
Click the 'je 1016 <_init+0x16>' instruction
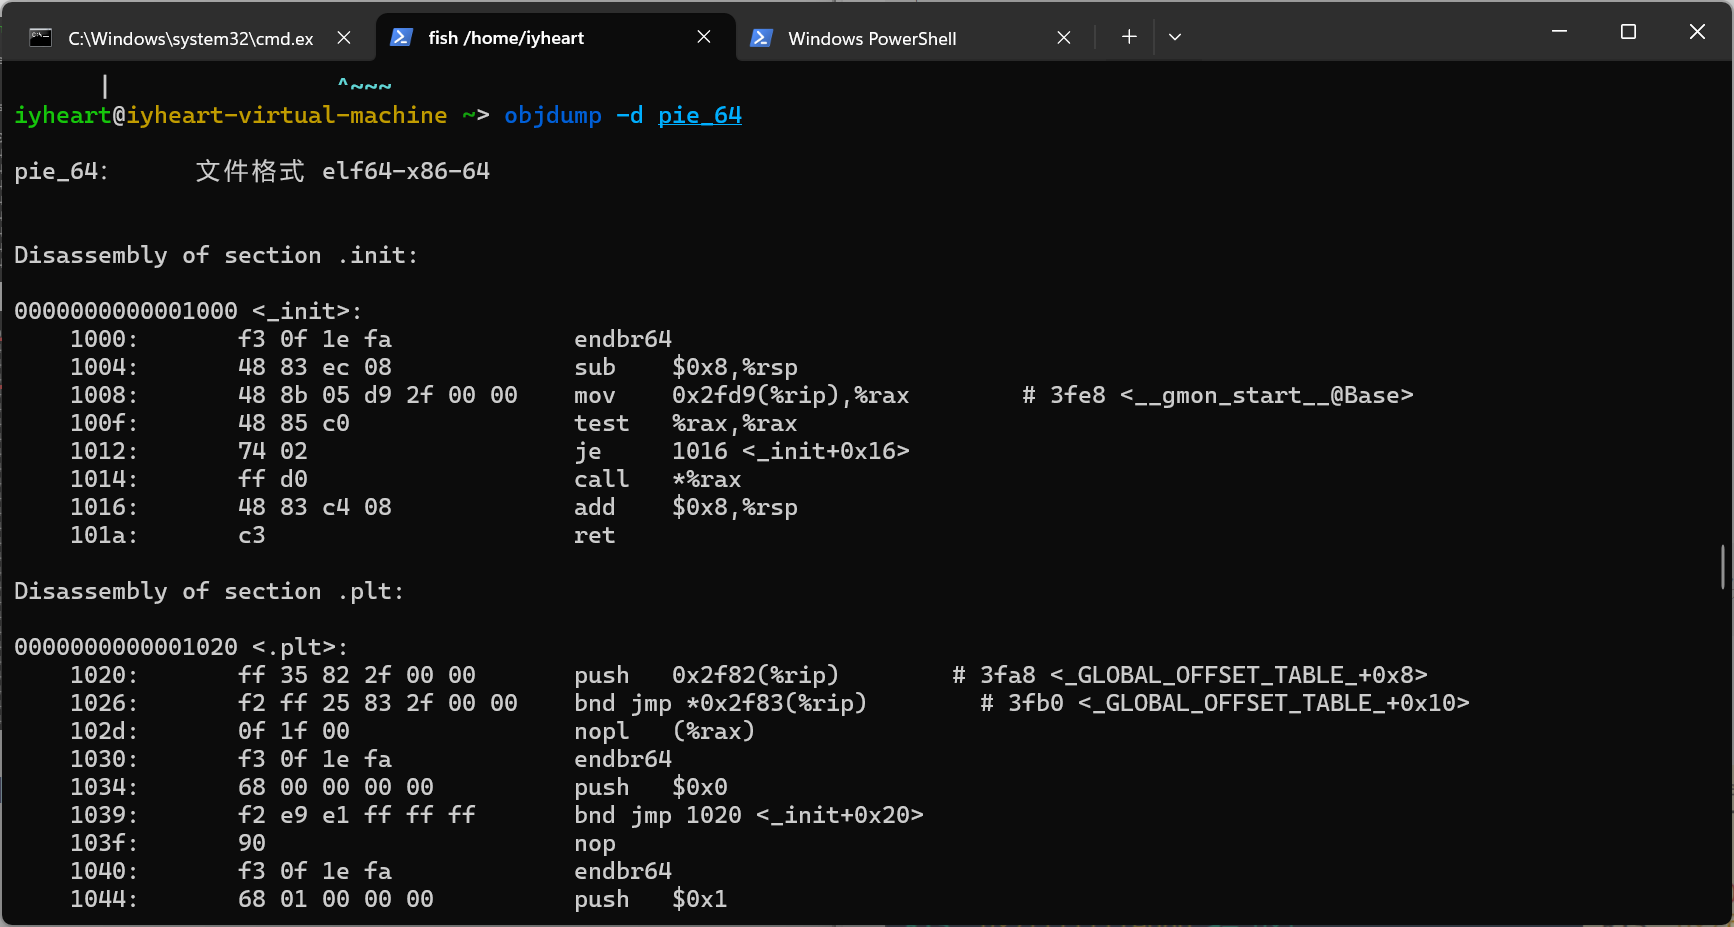[x=742, y=451]
